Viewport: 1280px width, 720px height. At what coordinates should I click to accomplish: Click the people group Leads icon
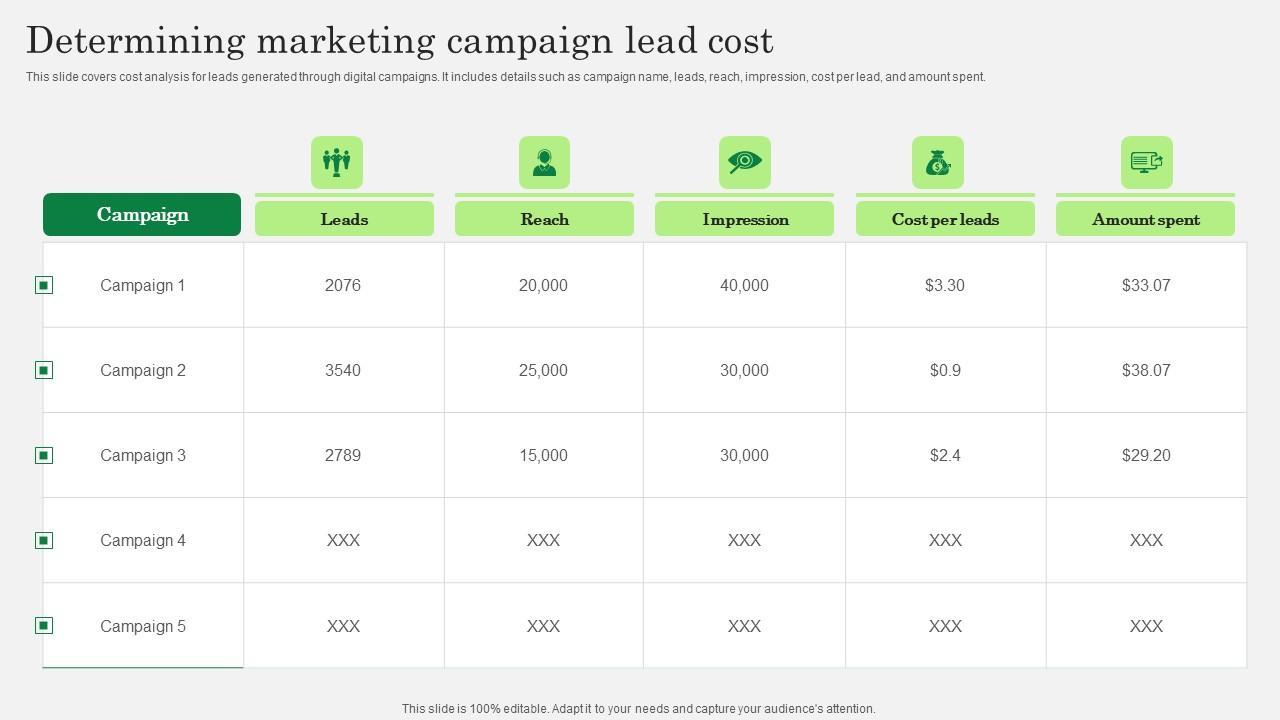(337, 162)
